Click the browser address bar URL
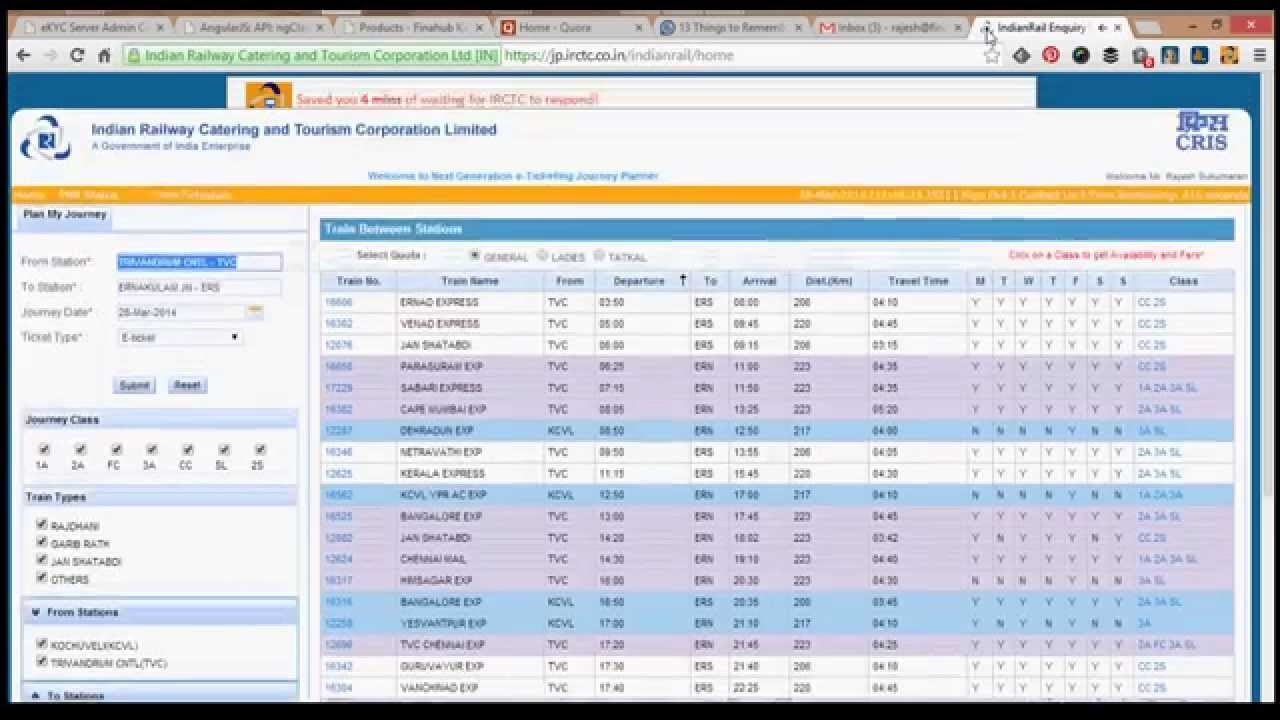This screenshot has width=1280, height=720. pos(619,56)
